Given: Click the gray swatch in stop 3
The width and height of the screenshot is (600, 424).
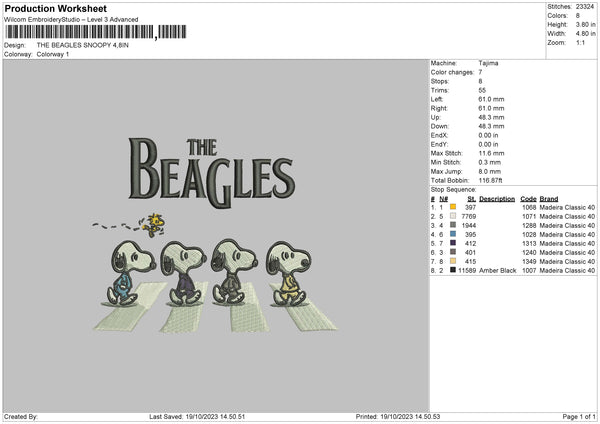Looking at the screenshot, I should click(x=453, y=226).
